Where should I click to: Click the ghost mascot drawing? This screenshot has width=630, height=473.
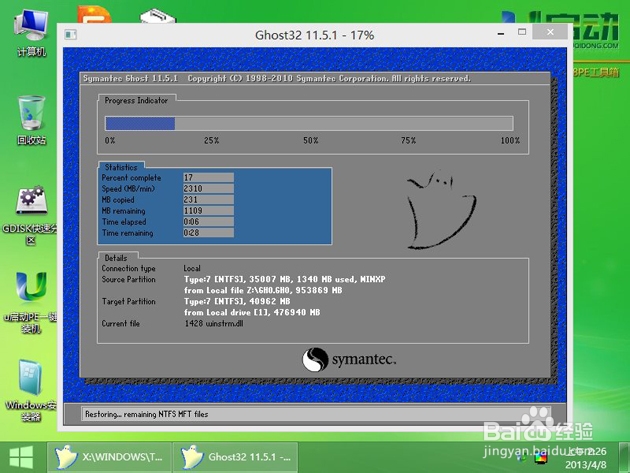tap(441, 209)
